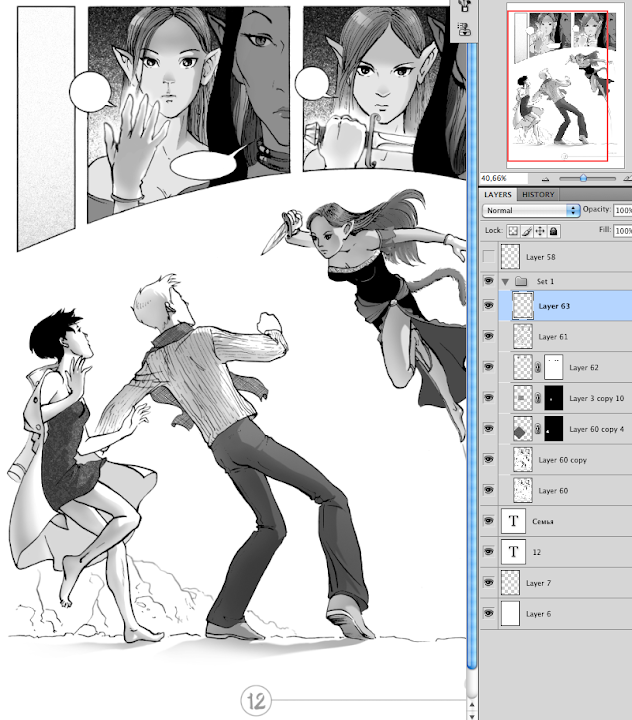632x720 pixels.
Task: Hide Layer 6 using eye icon
Action: (489, 613)
